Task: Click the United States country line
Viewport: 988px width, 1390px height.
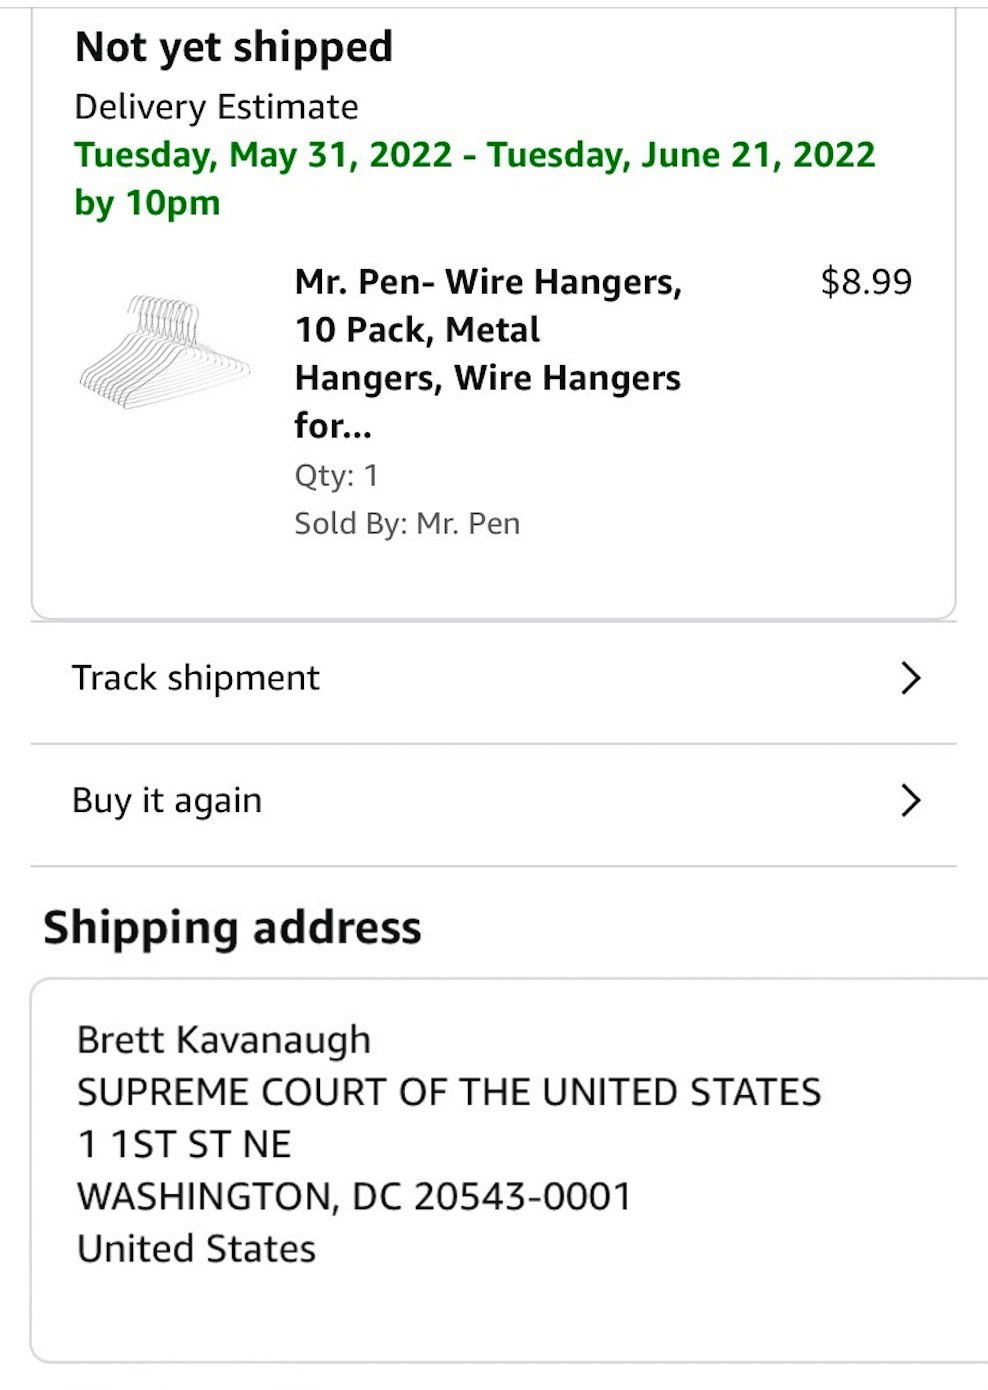Action: pyautogui.click(x=196, y=1249)
